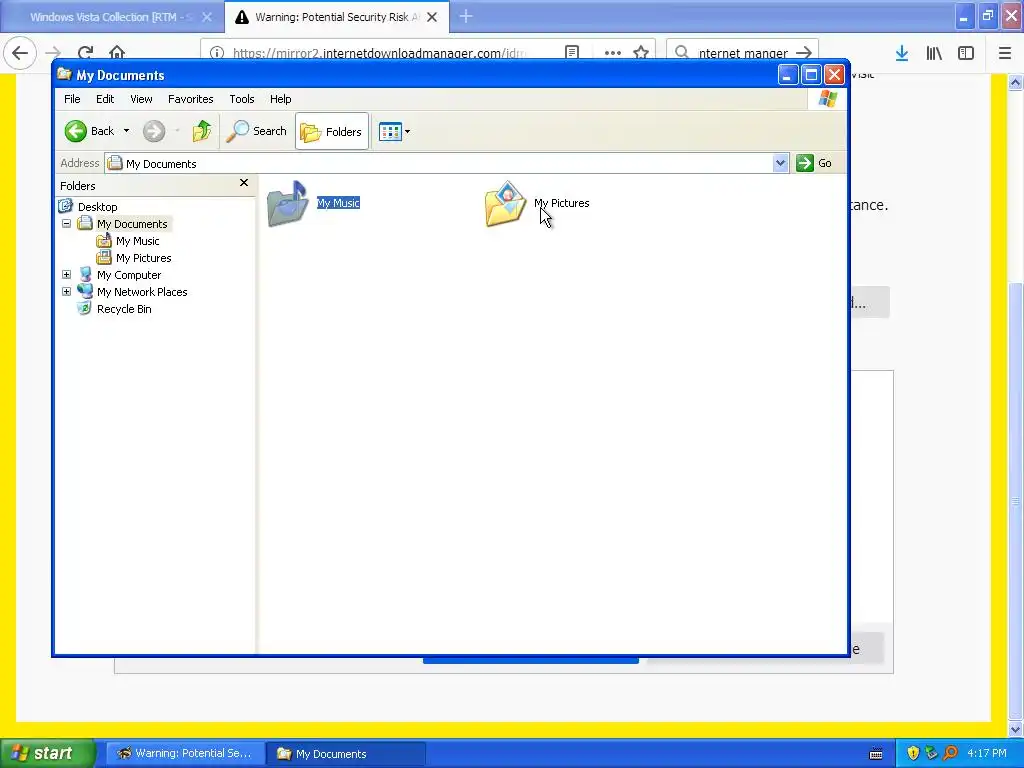The width and height of the screenshot is (1024, 768).
Task: Open the Edit menu
Action: coord(105,99)
